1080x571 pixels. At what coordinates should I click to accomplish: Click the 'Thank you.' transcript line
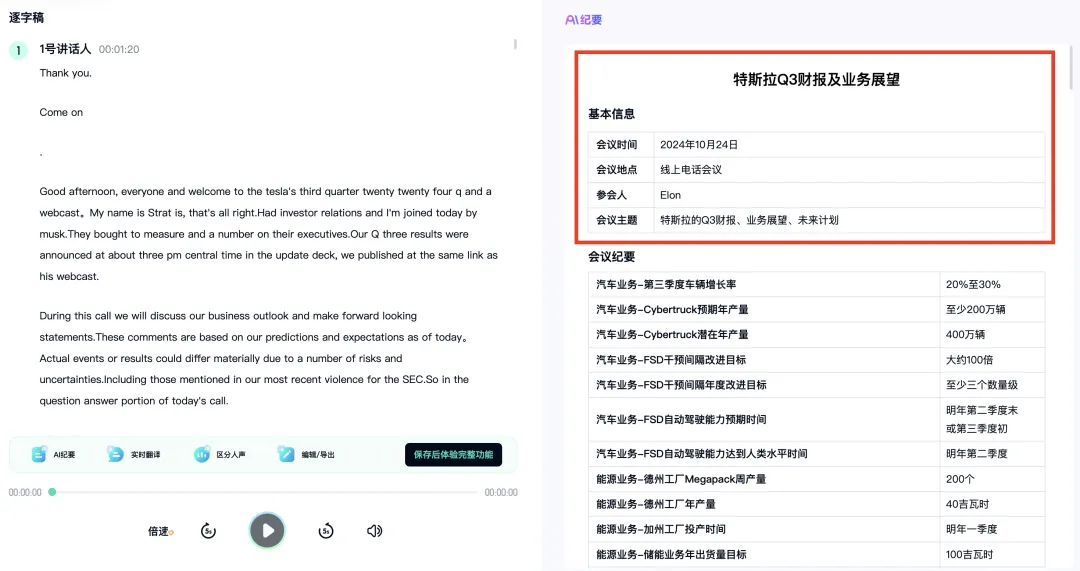click(65, 73)
